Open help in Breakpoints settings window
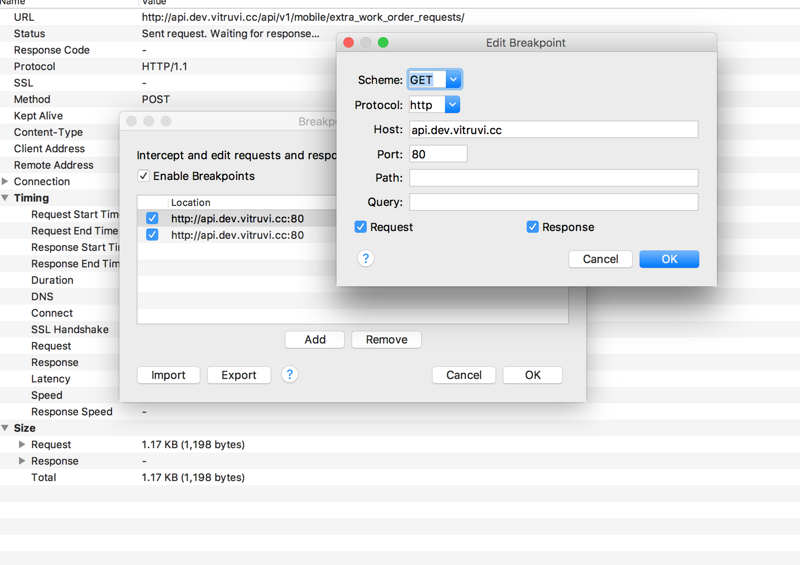The width and height of the screenshot is (800, 565). 289,375
